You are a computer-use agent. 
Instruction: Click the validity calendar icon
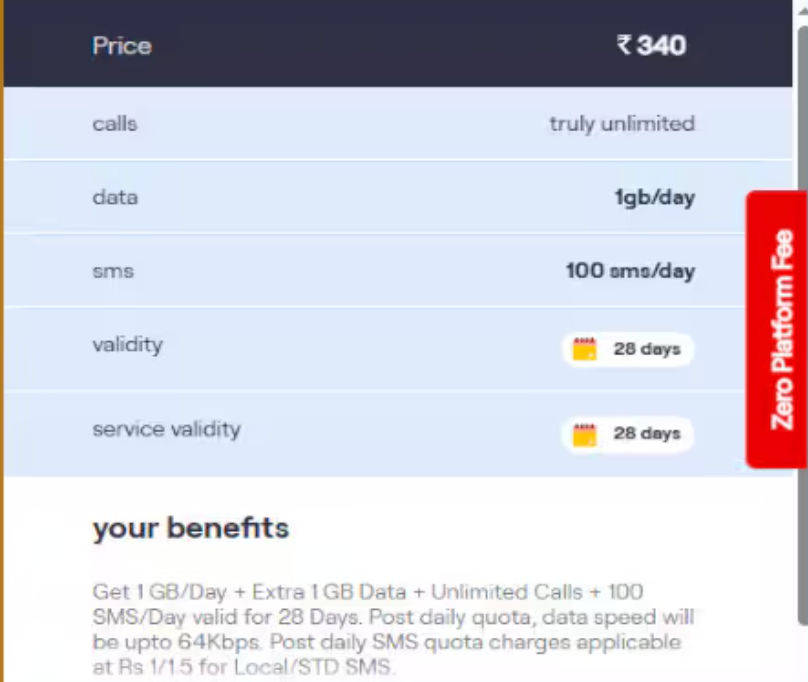(x=585, y=349)
